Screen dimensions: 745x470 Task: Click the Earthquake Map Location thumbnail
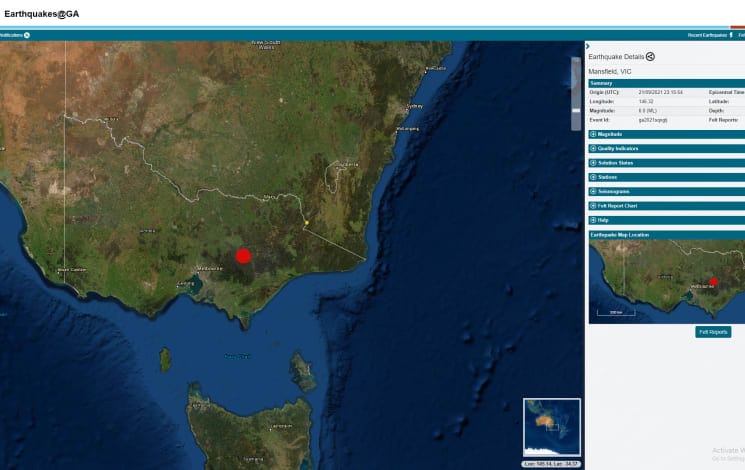tap(667, 281)
